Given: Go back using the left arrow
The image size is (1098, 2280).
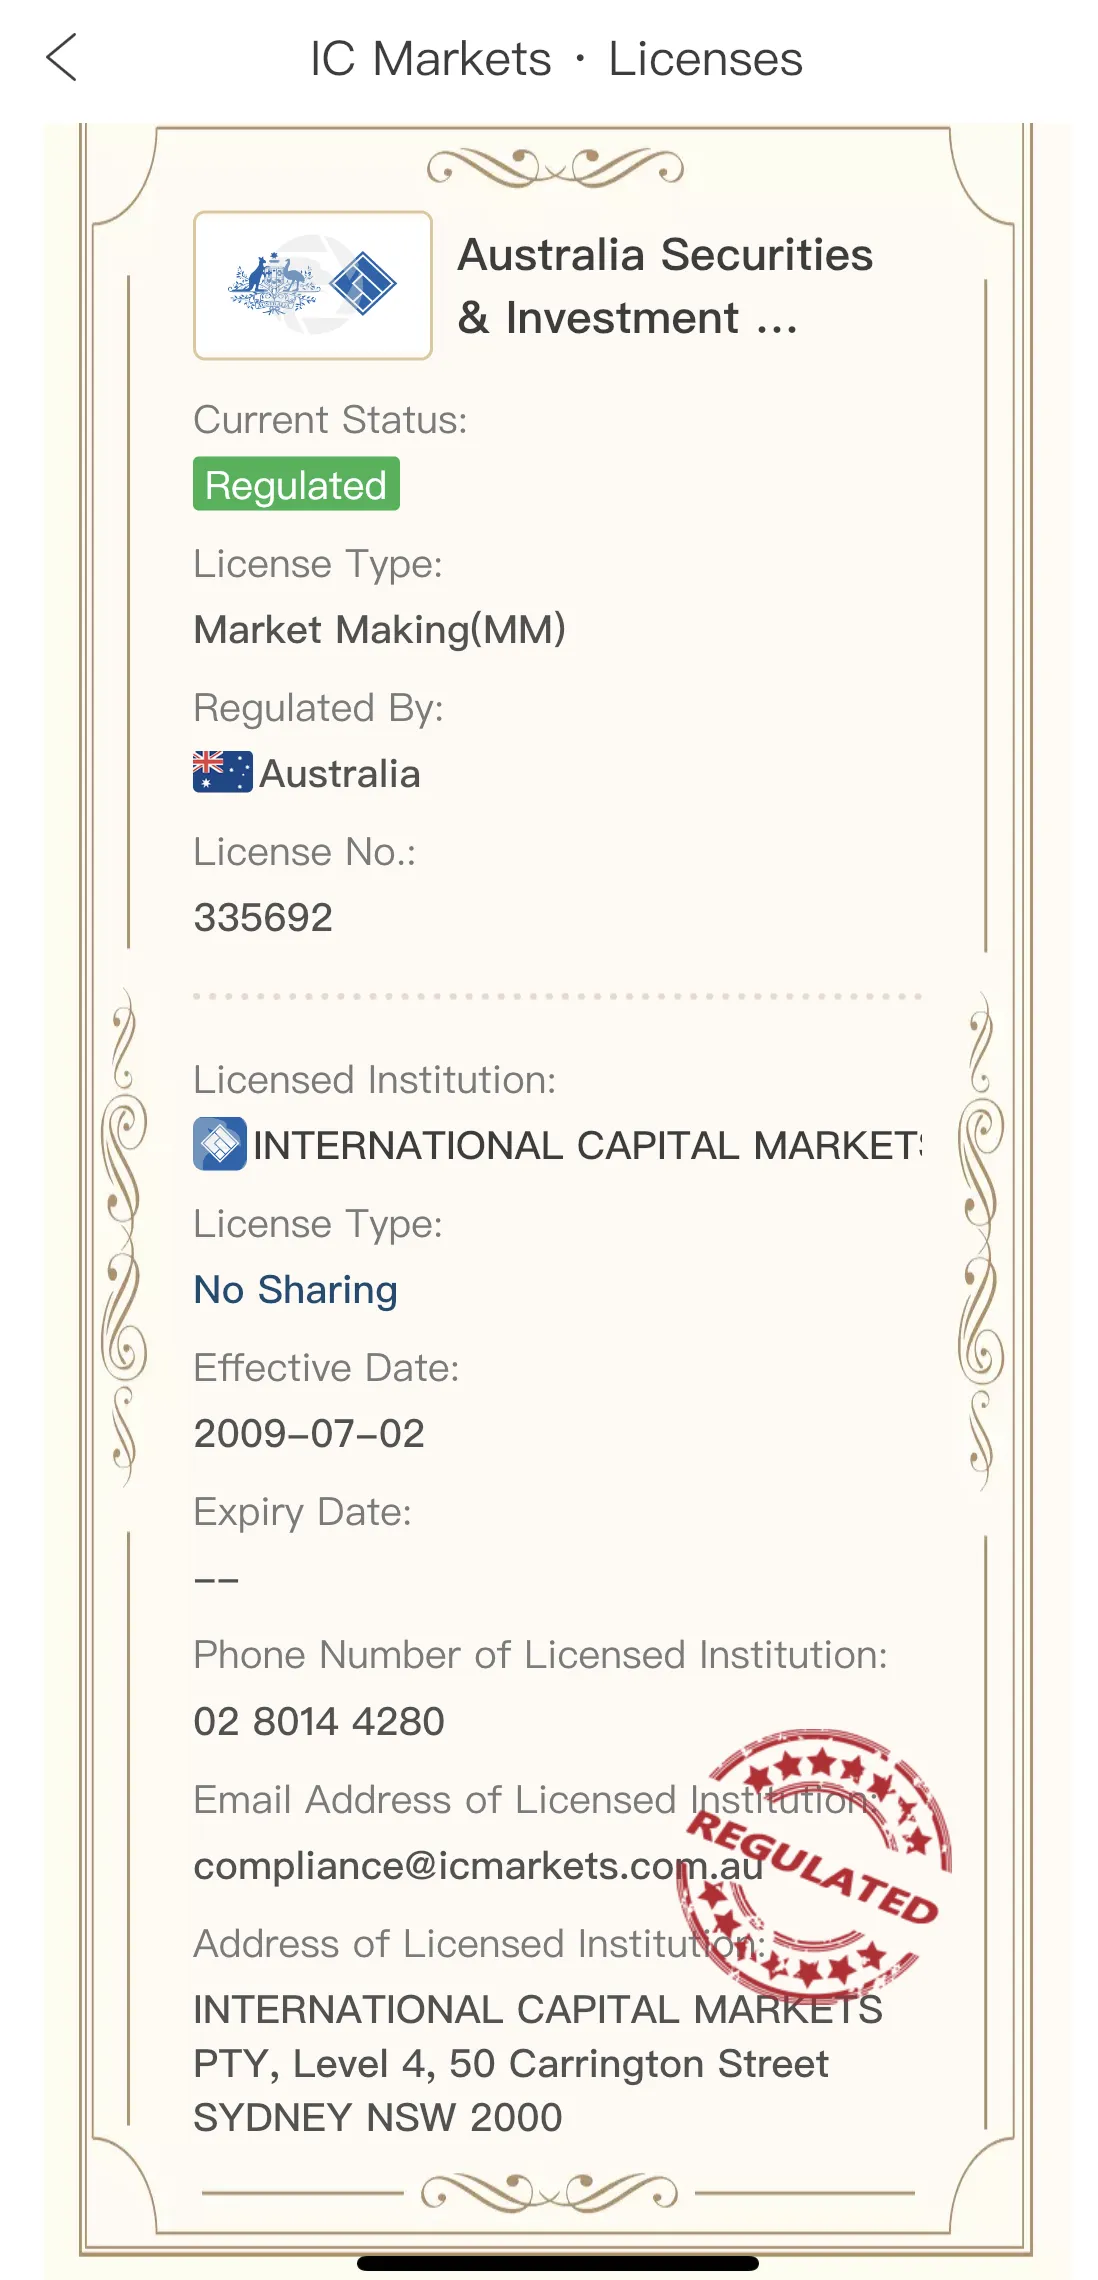Looking at the screenshot, I should pos(62,57).
